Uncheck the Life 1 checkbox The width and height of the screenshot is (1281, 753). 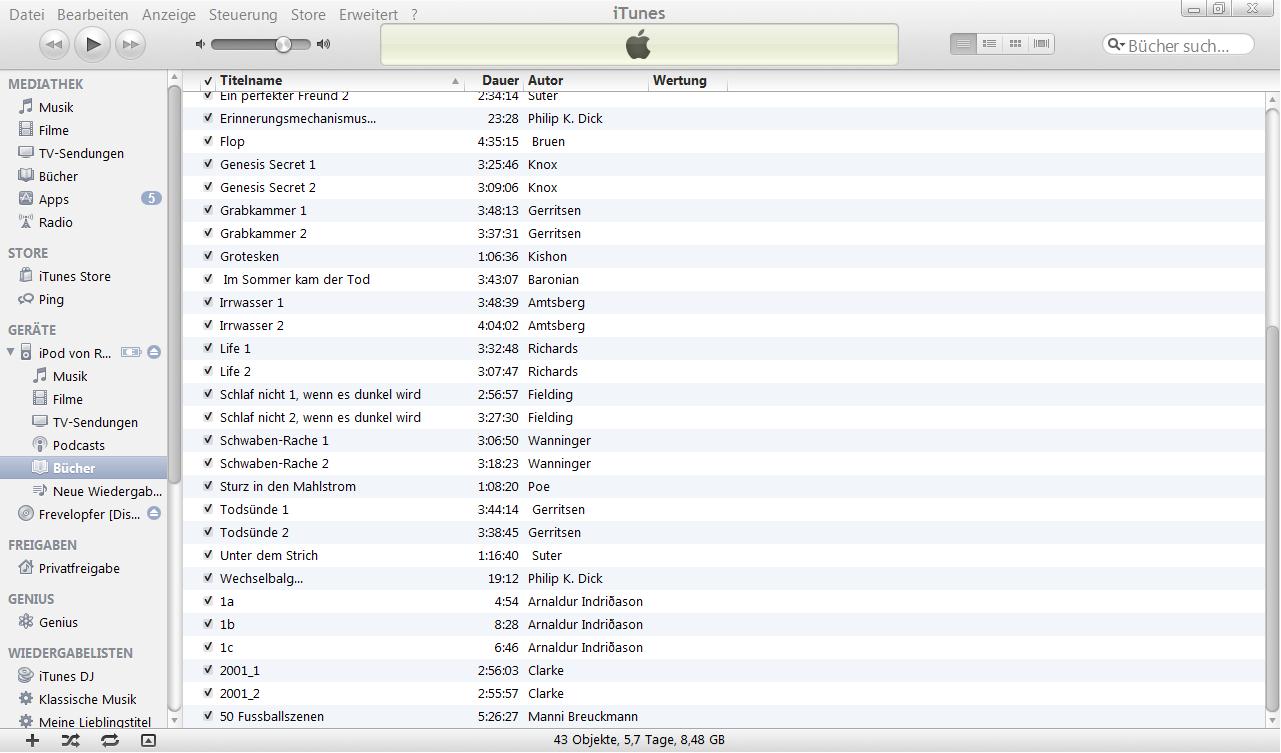tap(208, 348)
